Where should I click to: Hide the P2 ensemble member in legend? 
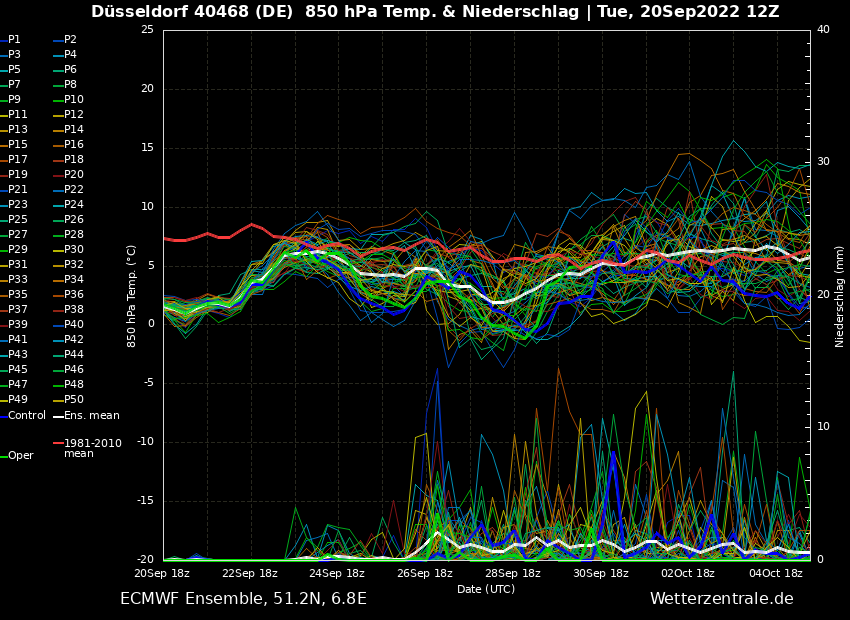click(70, 40)
